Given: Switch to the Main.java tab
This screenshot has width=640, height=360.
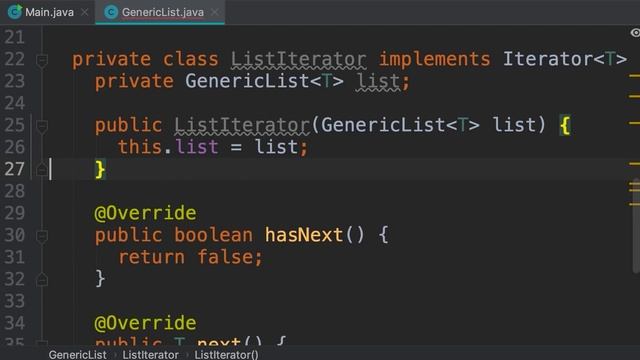Looking at the screenshot, I should [x=49, y=12].
